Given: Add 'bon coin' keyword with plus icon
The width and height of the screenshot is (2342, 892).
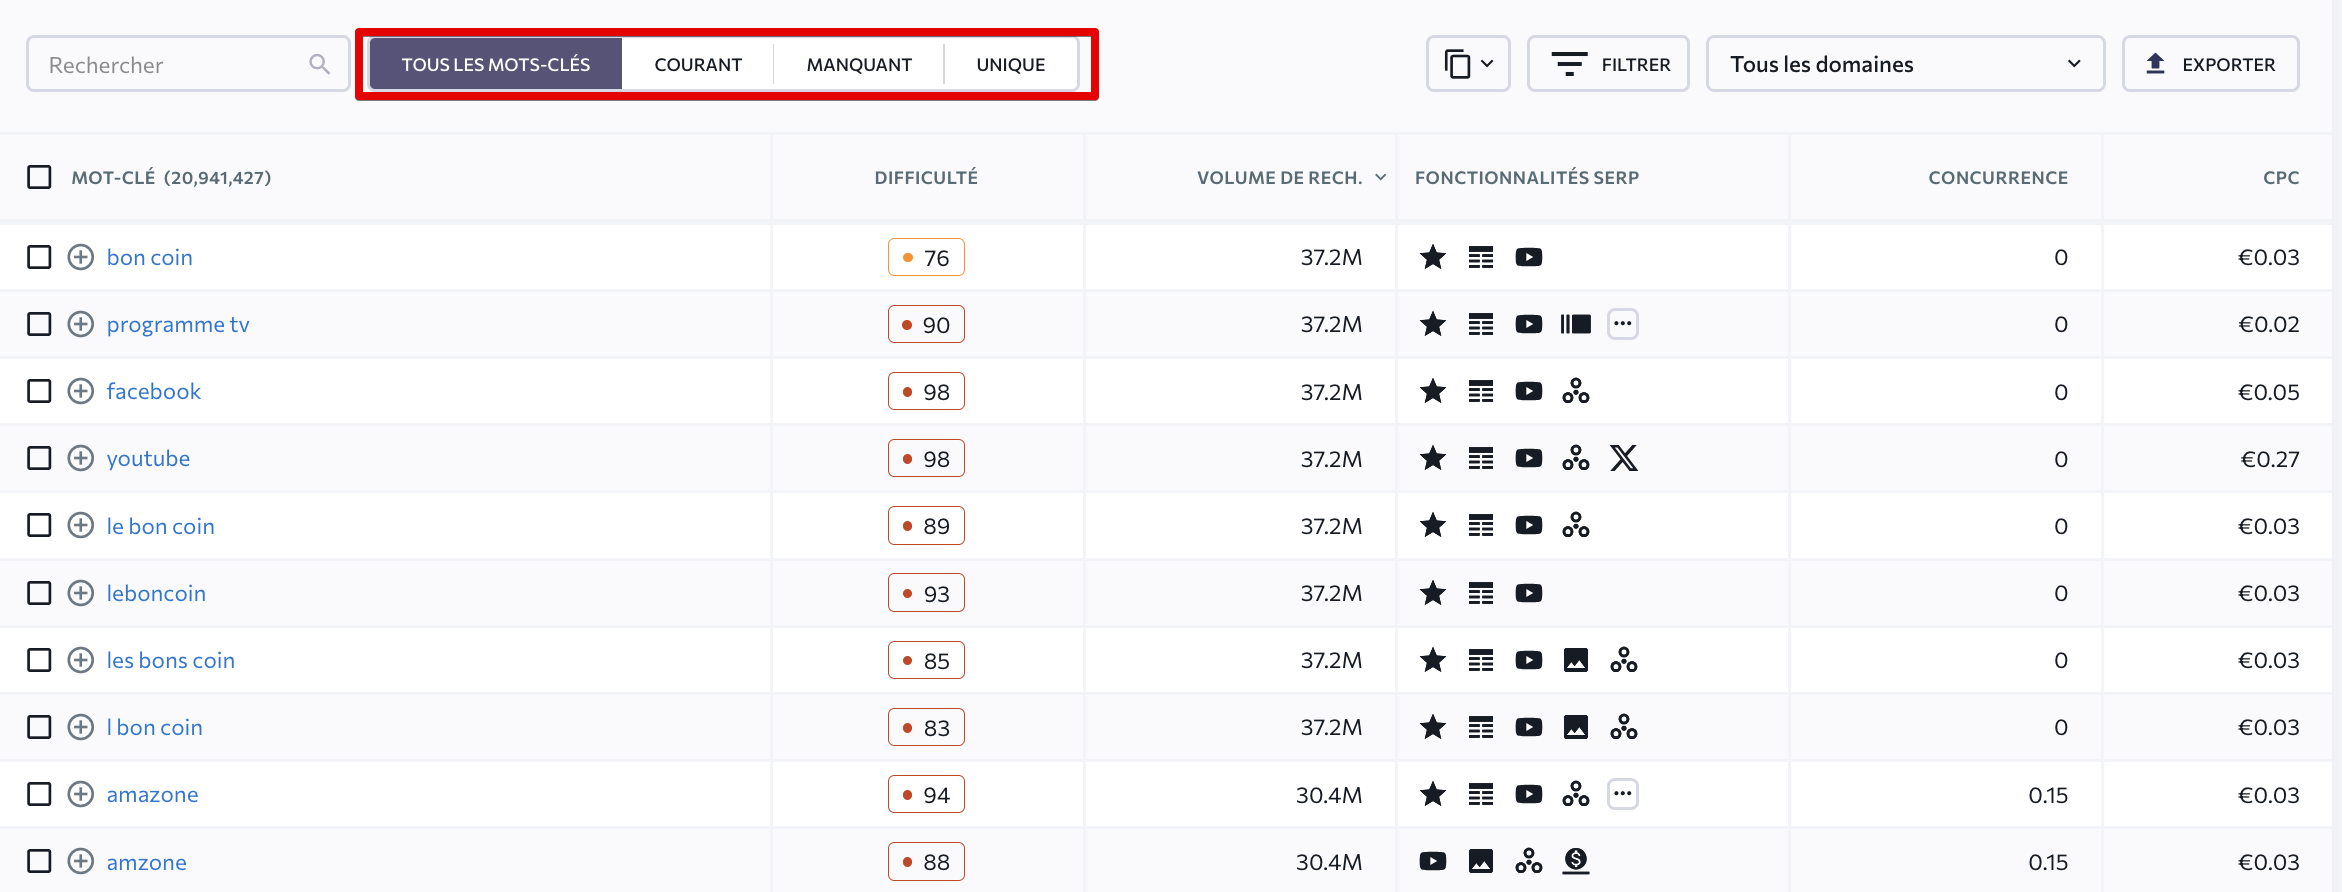Looking at the screenshot, I should pos(81,257).
